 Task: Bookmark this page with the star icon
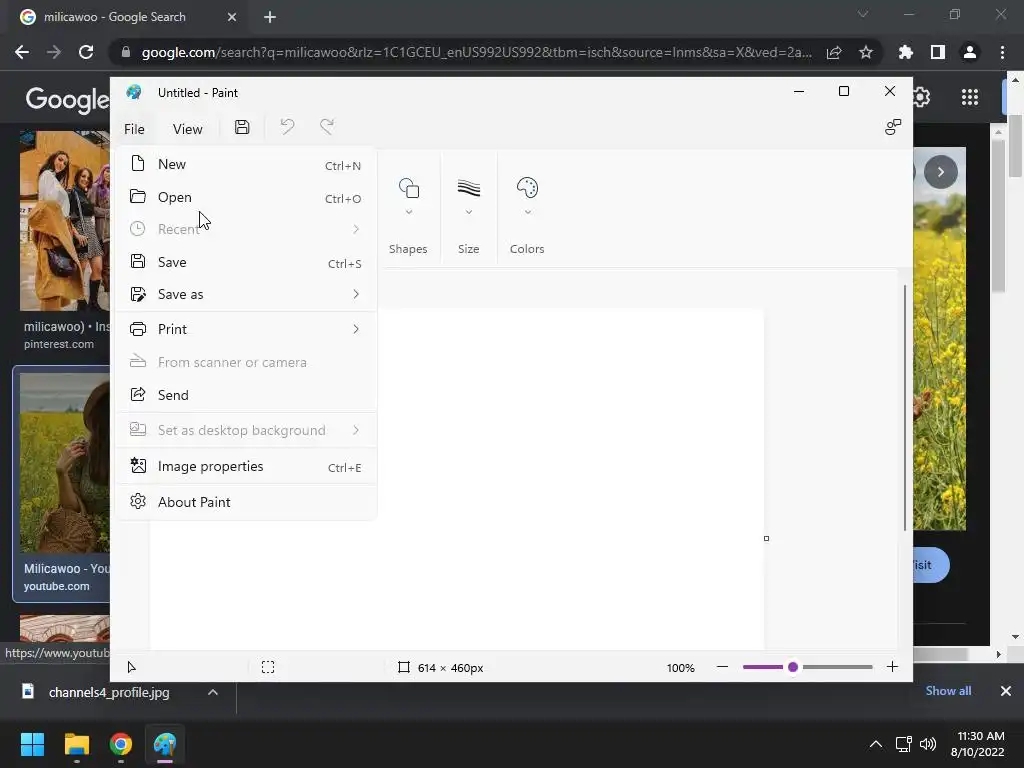pos(865,52)
